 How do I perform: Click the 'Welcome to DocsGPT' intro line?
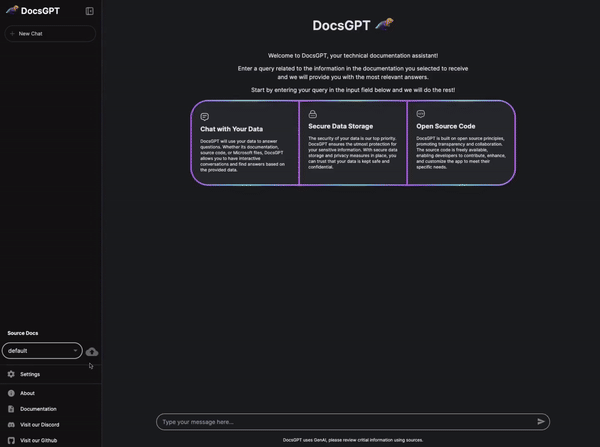pyautogui.click(x=353, y=55)
